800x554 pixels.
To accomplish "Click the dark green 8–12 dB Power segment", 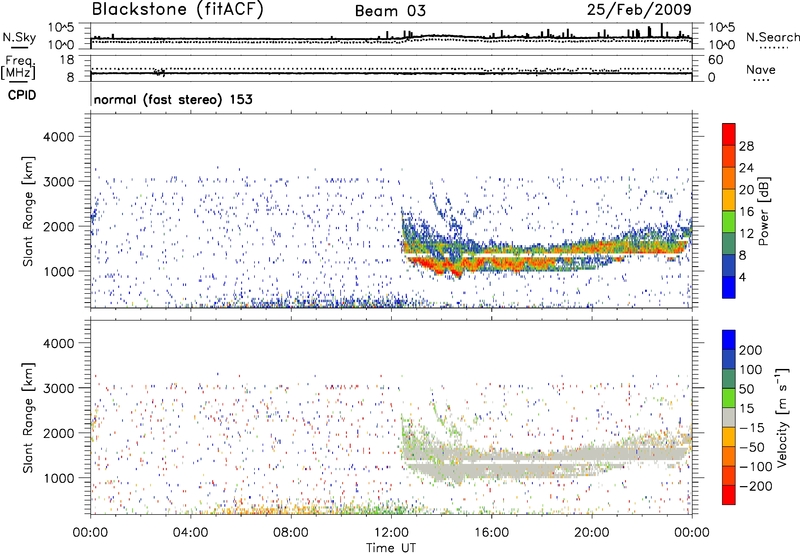I will pos(729,243).
